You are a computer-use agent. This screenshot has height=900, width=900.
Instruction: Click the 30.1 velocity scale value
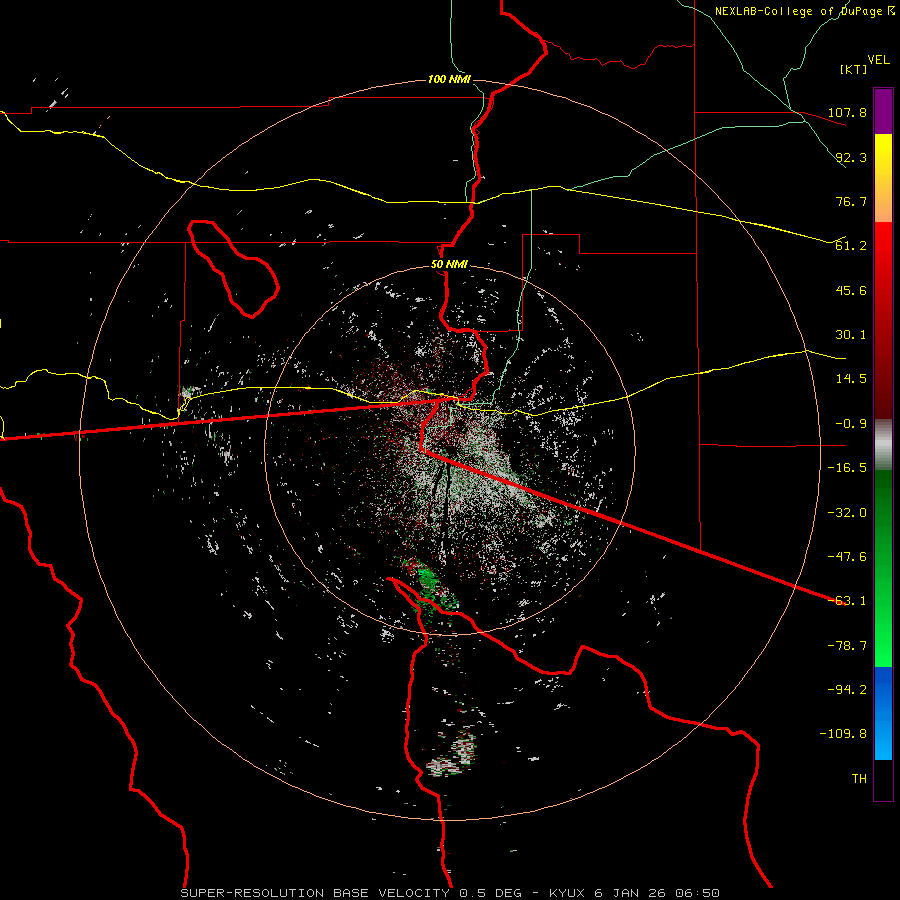[851, 335]
